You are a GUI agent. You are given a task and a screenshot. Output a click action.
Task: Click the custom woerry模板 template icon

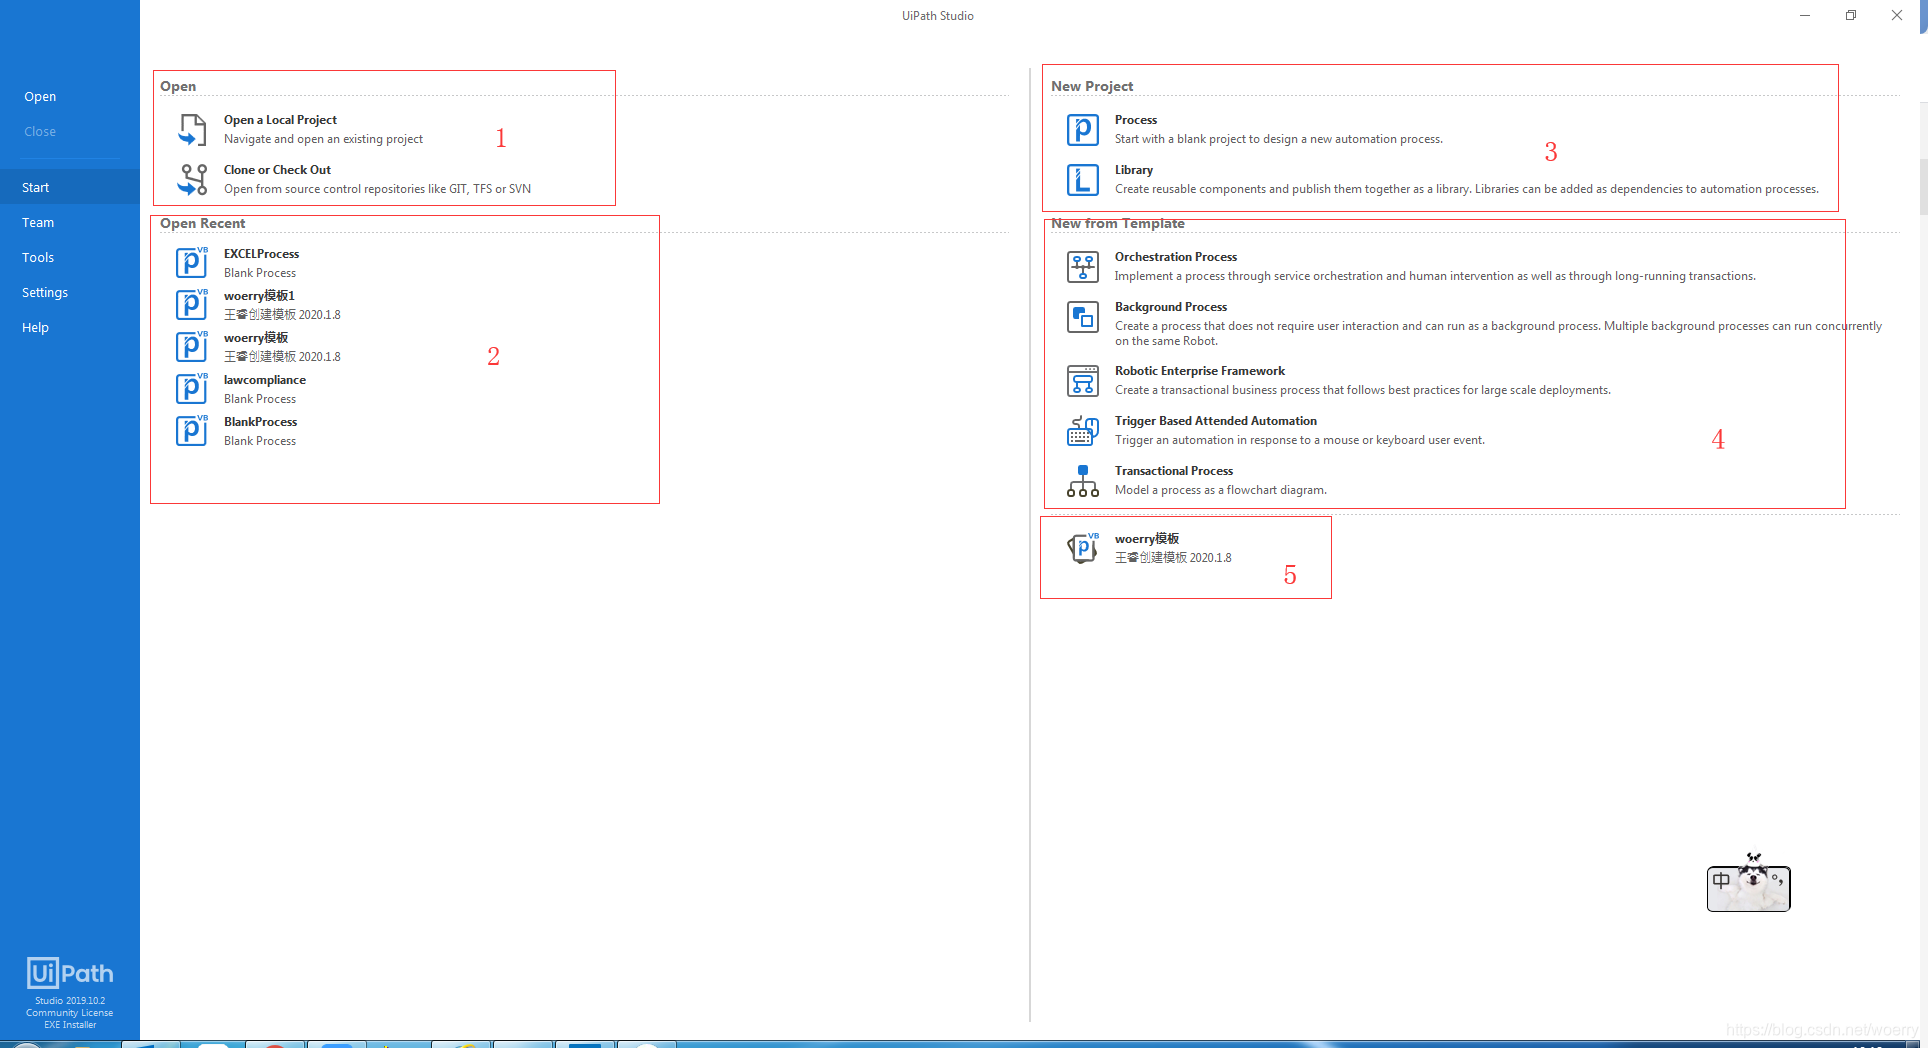pyautogui.click(x=1083, y=548)
